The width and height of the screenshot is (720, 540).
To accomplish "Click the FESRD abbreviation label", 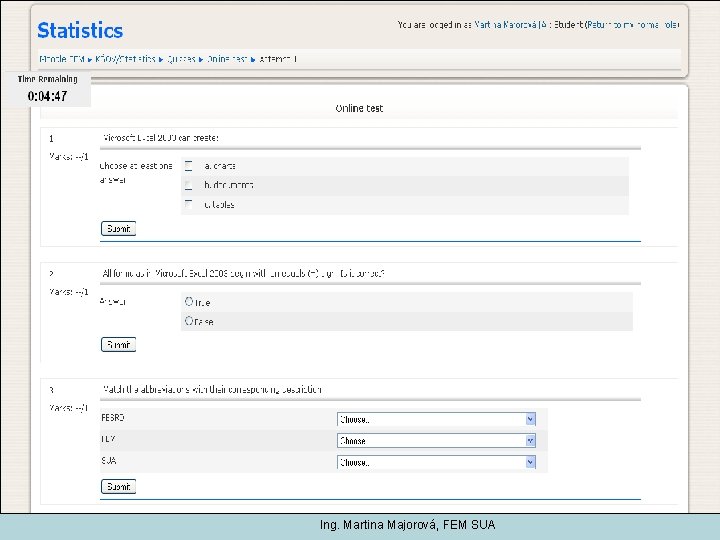I will (x=112, y=418).
